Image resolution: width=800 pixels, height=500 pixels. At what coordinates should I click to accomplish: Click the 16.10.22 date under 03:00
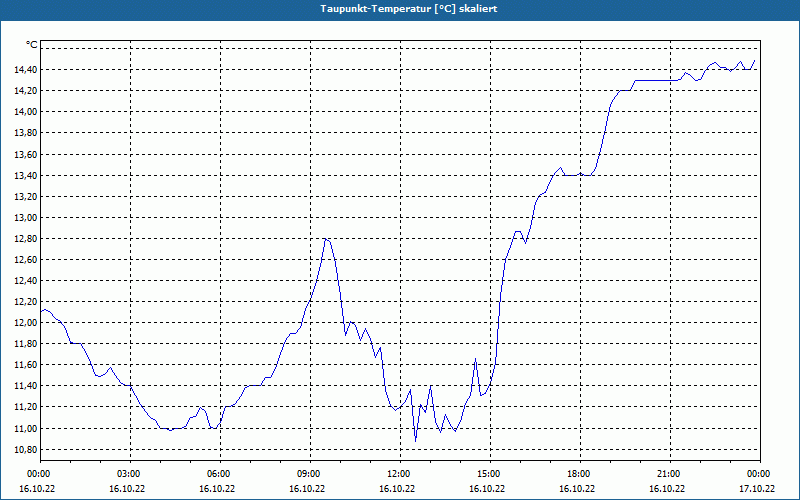[x=127, y=488]
